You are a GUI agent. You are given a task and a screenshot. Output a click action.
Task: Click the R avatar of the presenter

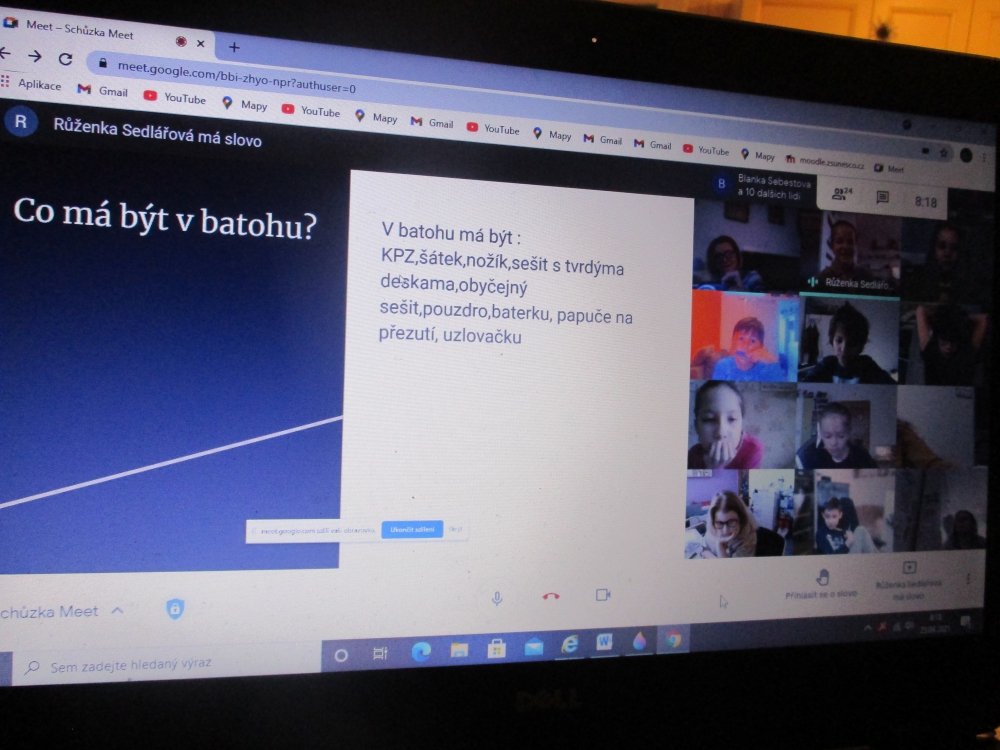pyautogui.click(x=20, y=121)
